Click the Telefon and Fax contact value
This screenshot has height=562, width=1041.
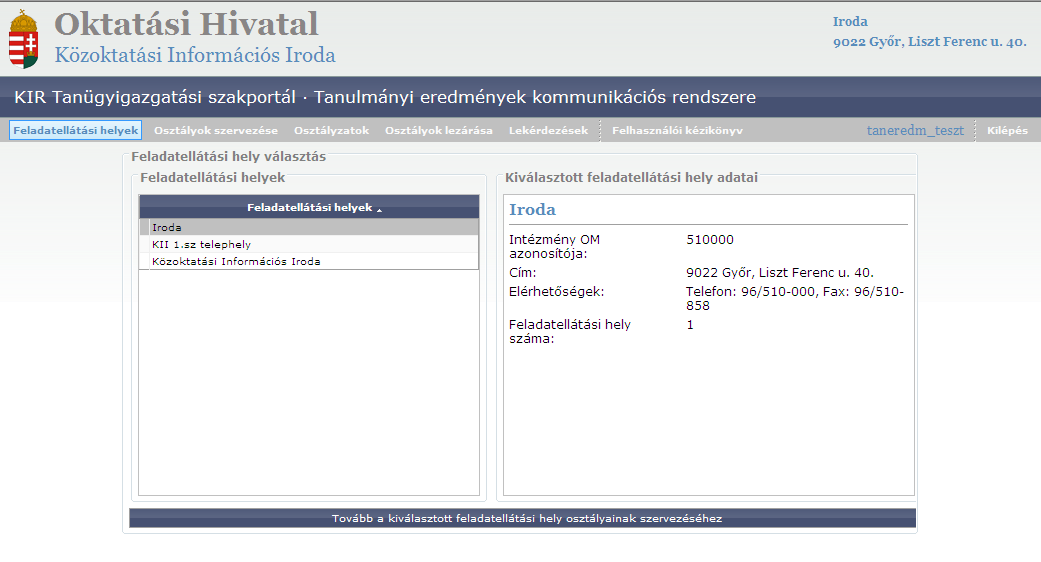point(795,299)
